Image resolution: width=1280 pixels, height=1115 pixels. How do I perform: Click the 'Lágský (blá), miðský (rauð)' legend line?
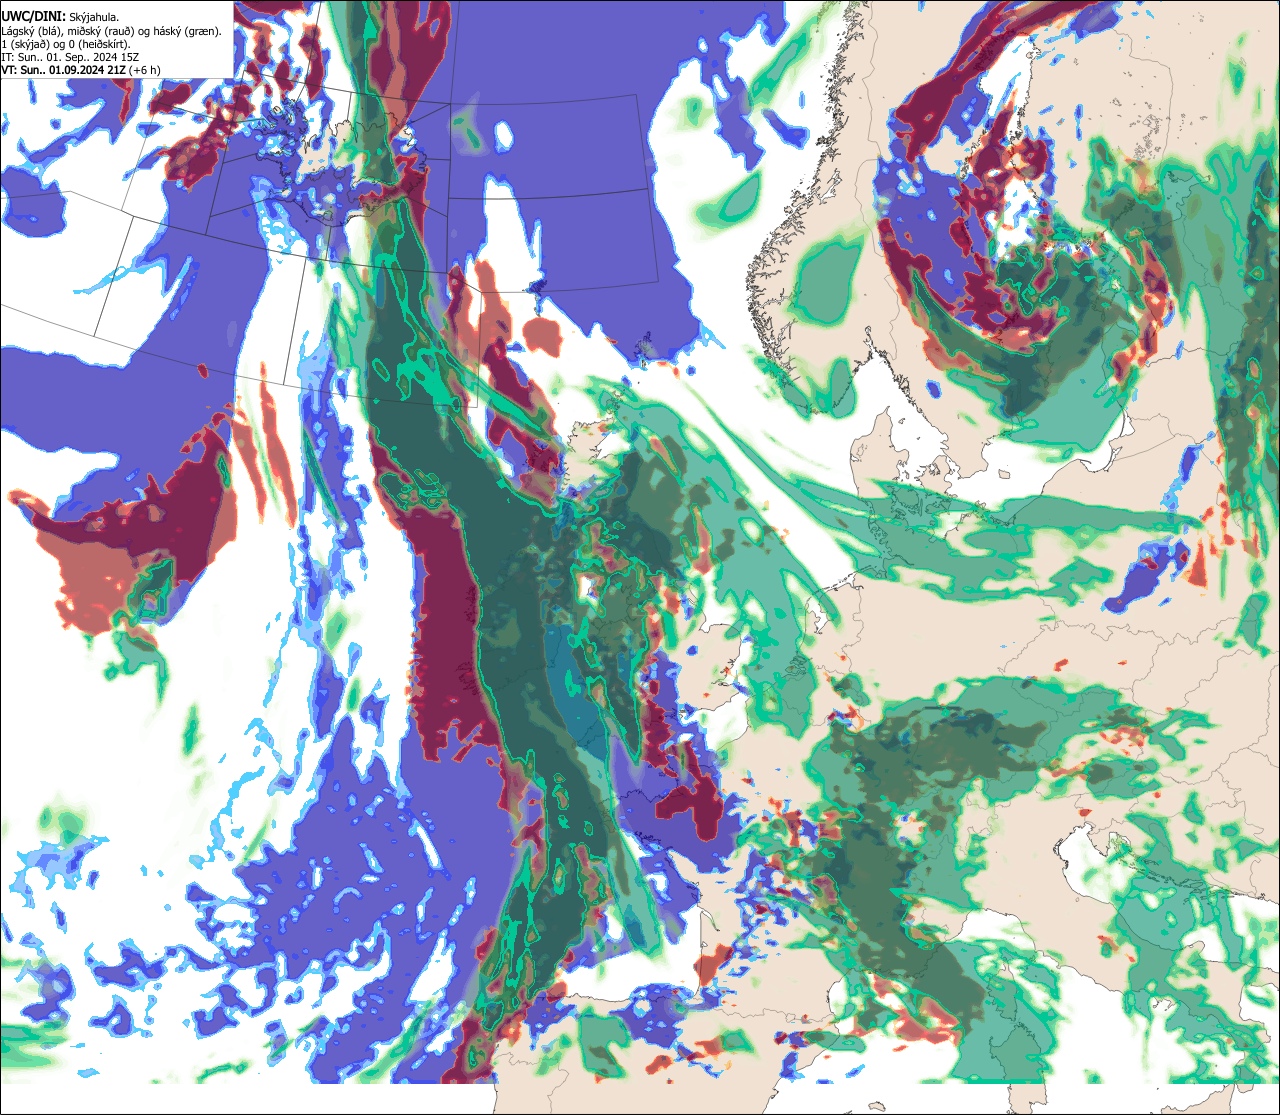(112, 31)
